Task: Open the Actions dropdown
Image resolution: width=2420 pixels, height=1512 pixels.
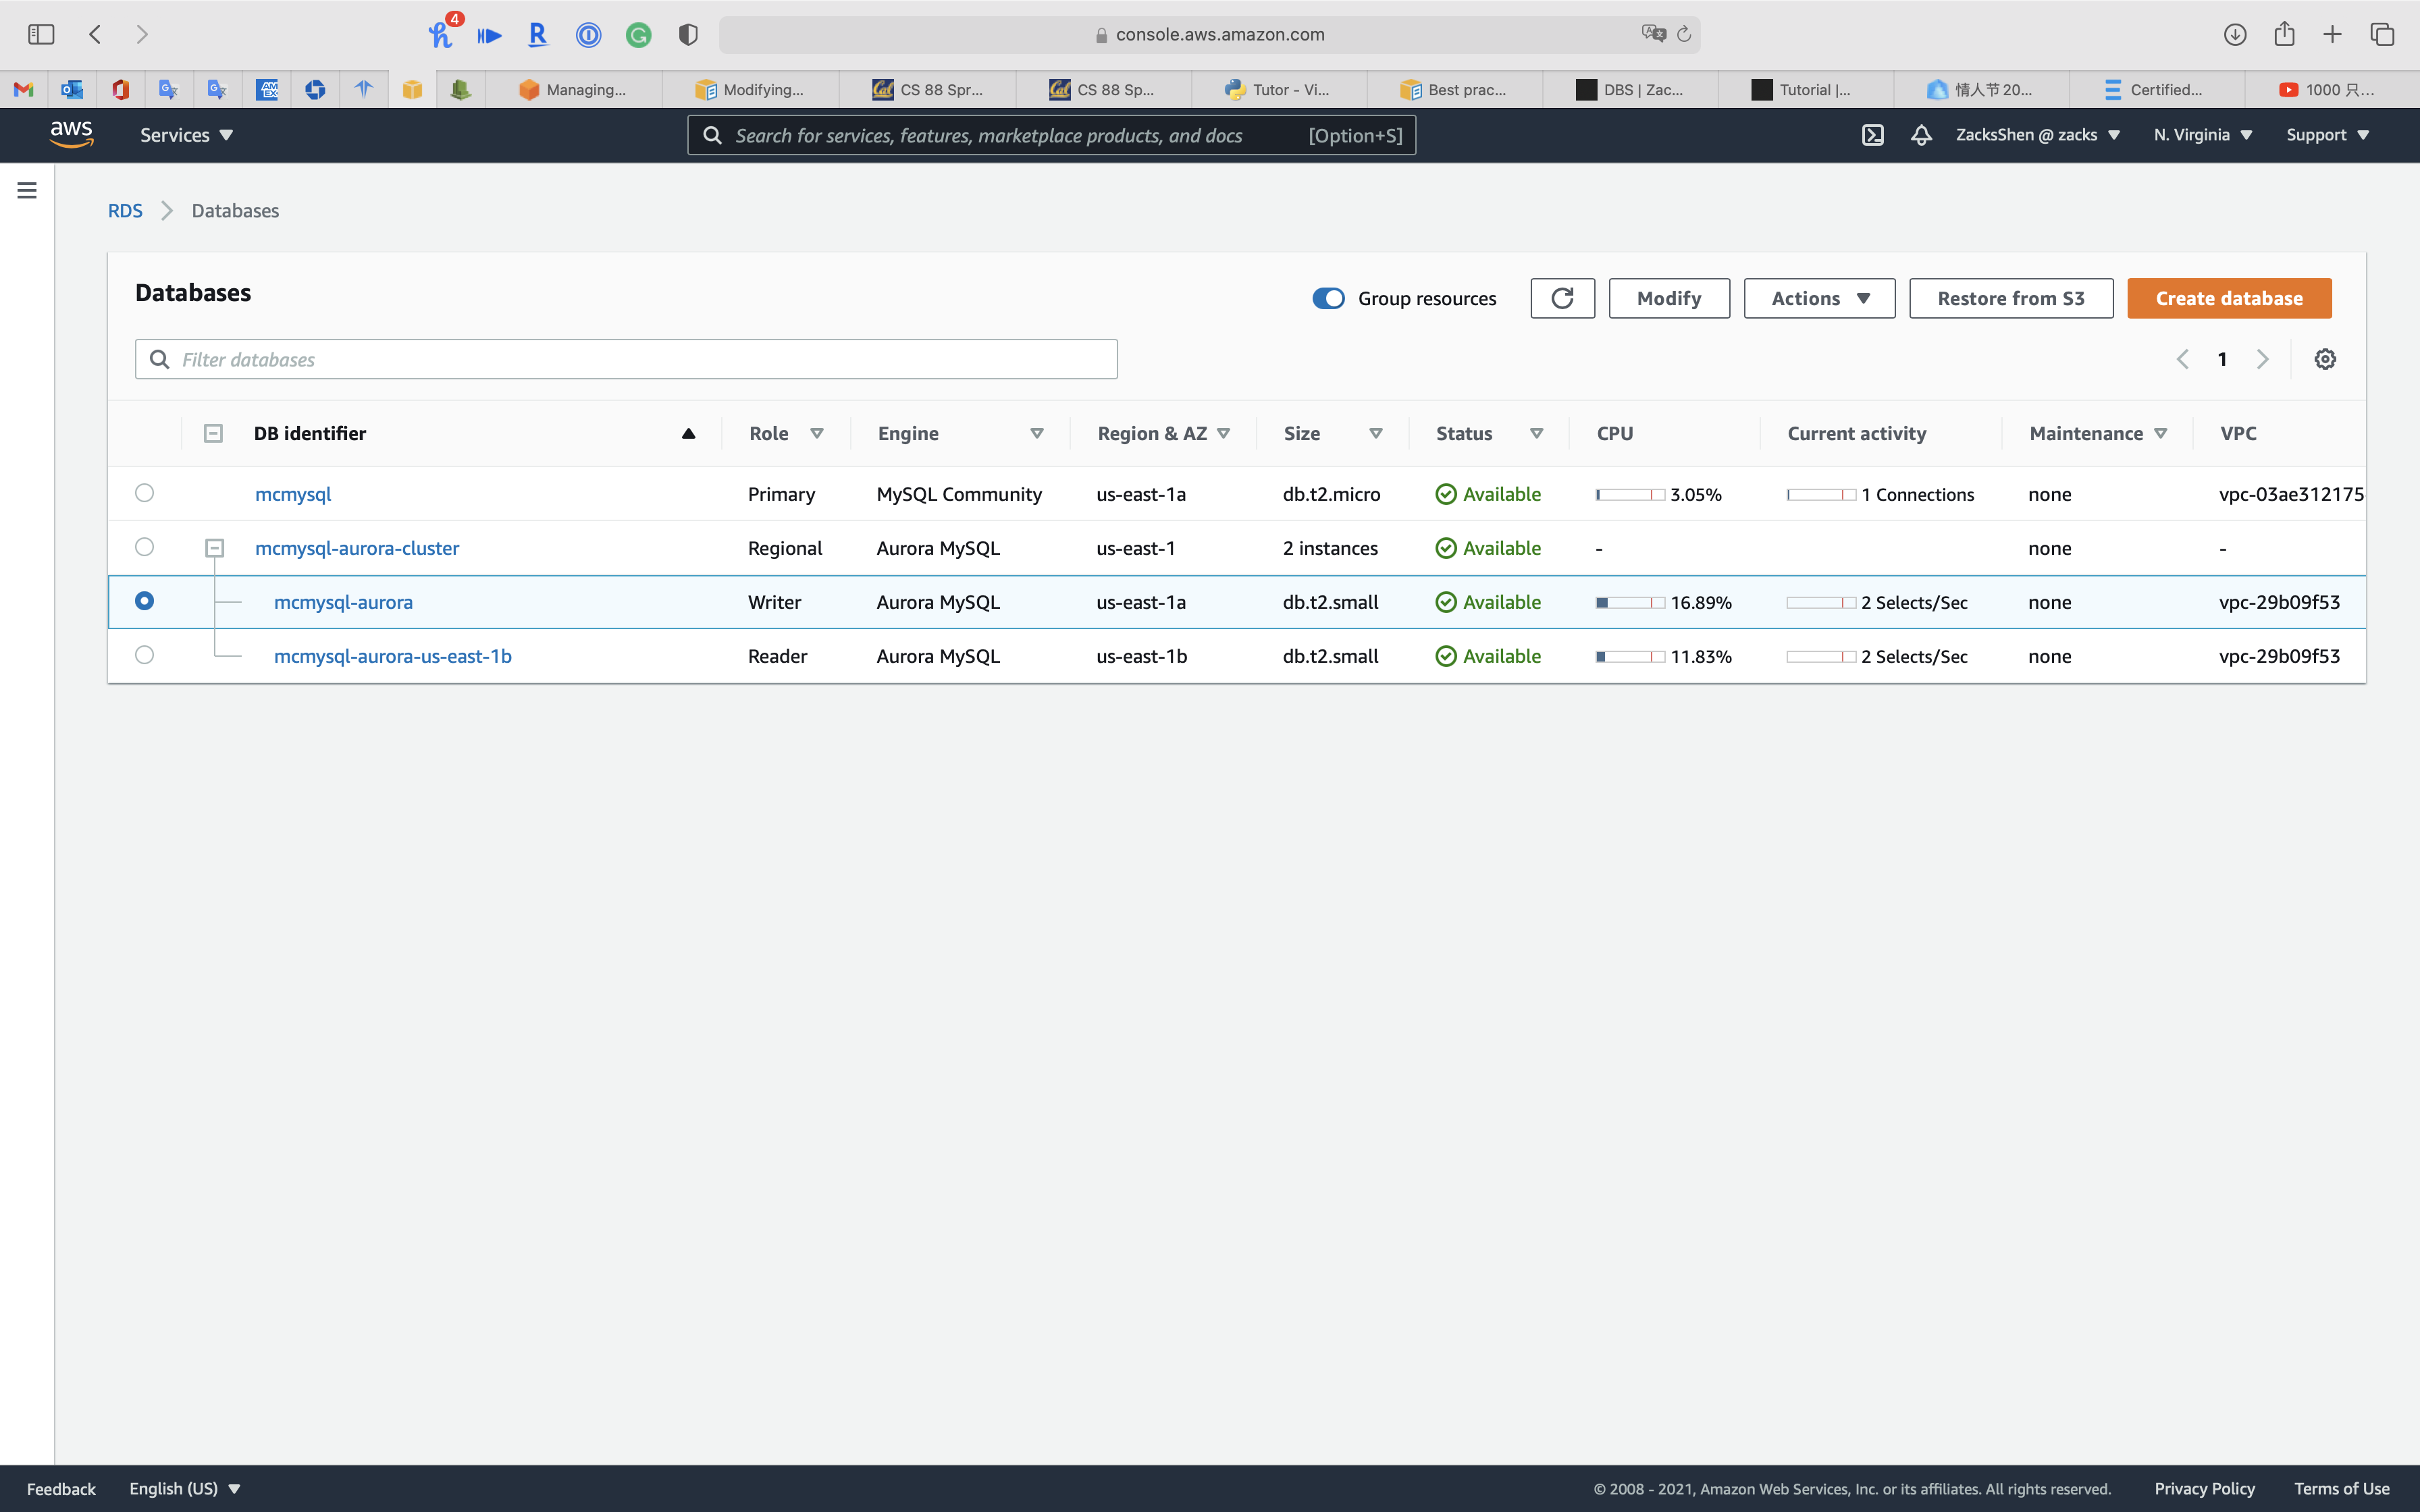Action: click(x=1819, y=298)
